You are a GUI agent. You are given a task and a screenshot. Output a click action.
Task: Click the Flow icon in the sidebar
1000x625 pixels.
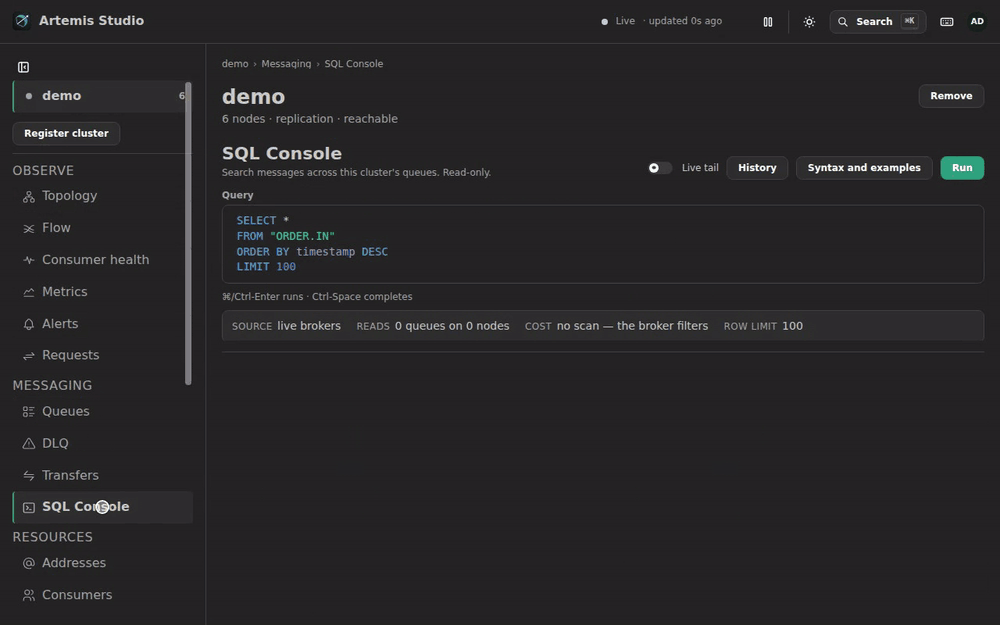tap(29, 228)
